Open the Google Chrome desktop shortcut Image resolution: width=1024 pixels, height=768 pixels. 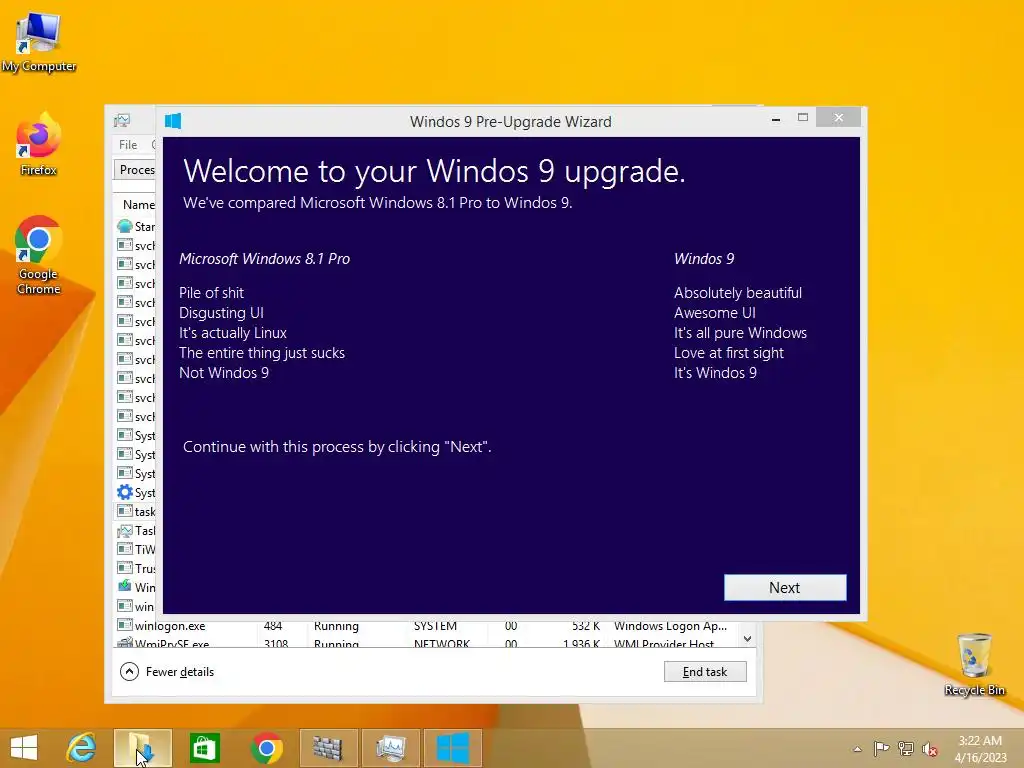[x=39, y=255]
